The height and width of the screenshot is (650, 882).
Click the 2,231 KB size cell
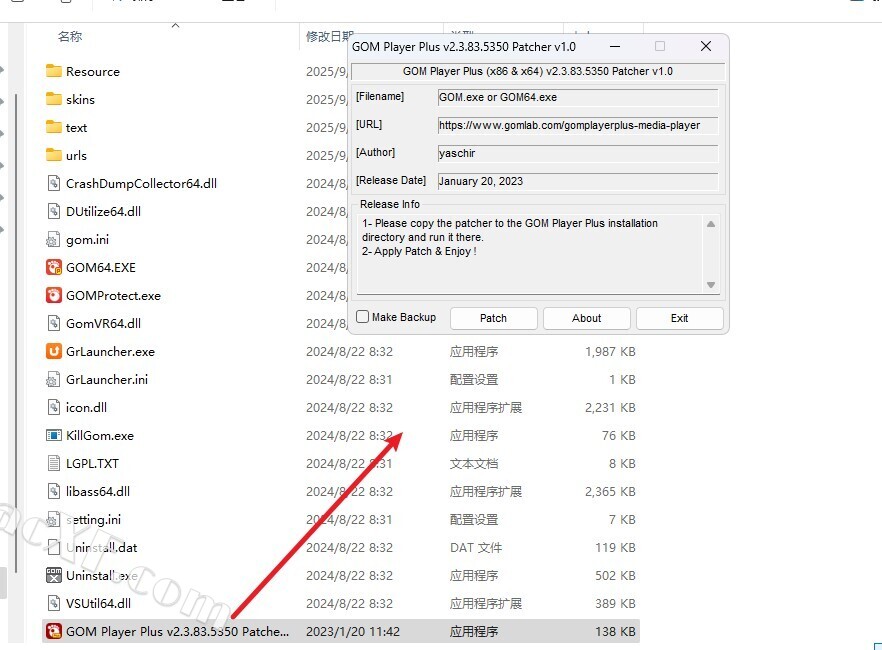[x=610, y=407]
